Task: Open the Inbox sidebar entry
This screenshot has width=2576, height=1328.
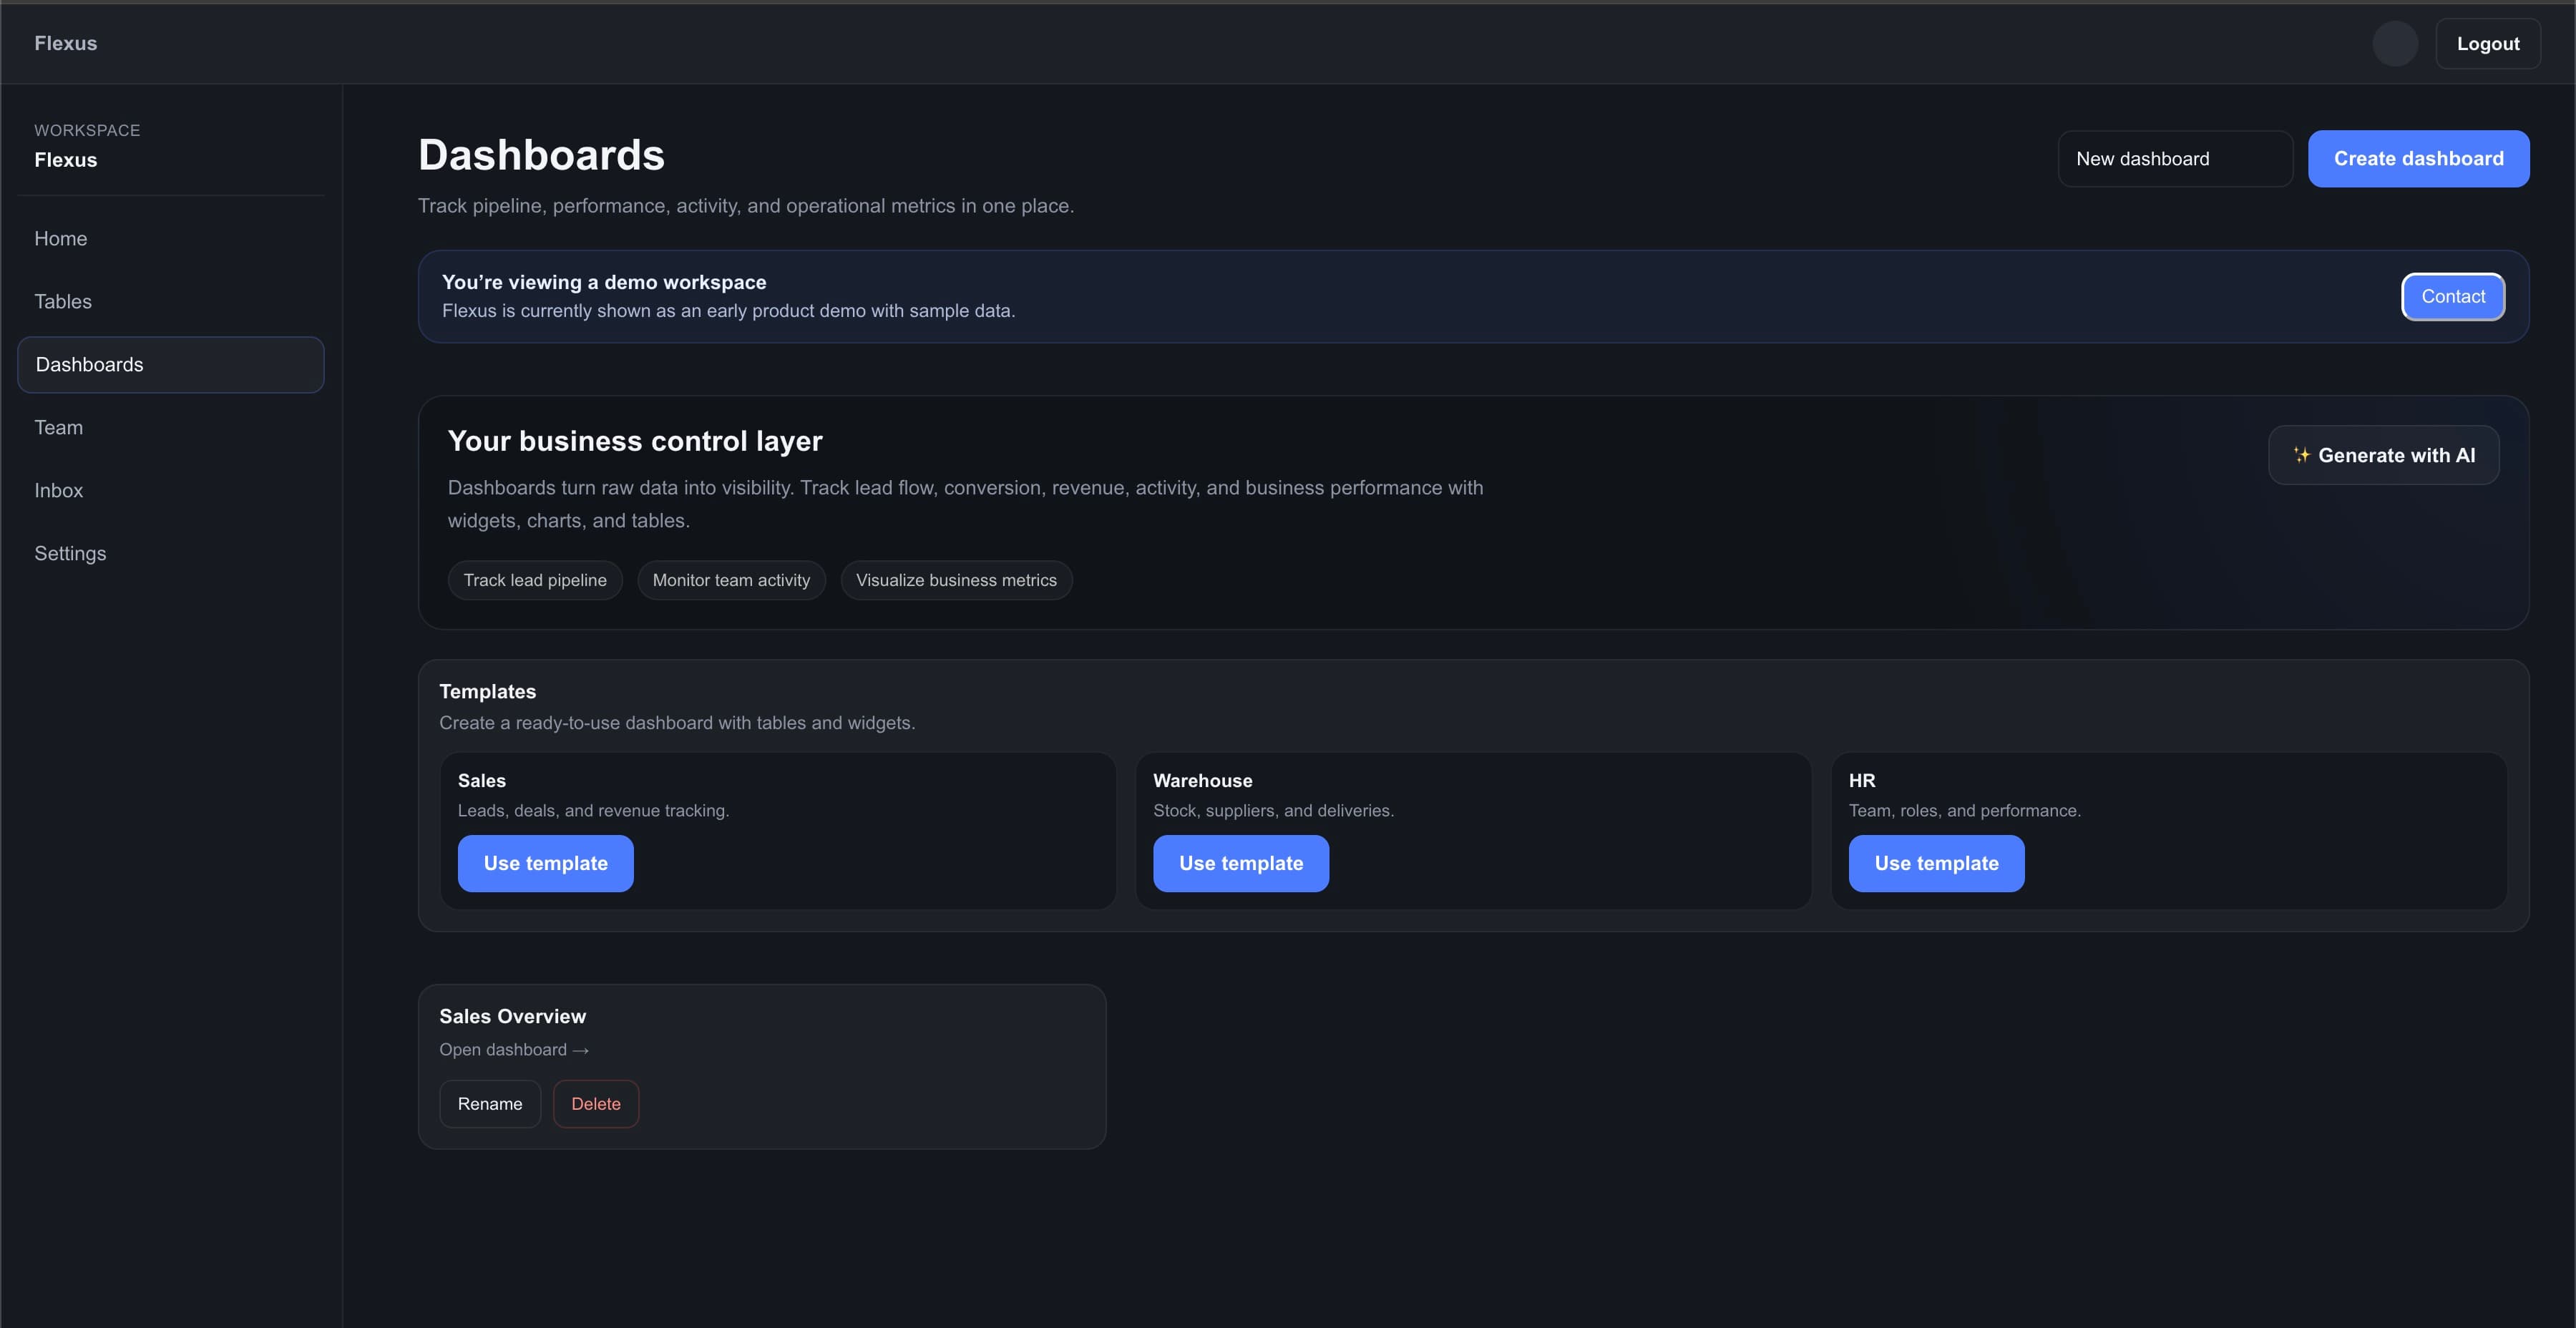Action: (58, 490)
